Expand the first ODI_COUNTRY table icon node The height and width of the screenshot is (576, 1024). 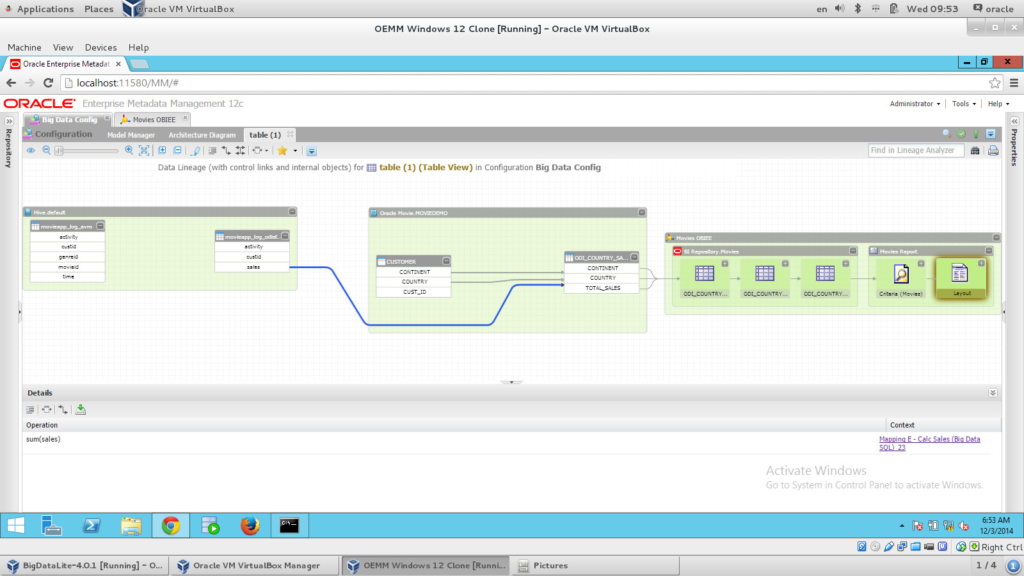coord(725,263)
